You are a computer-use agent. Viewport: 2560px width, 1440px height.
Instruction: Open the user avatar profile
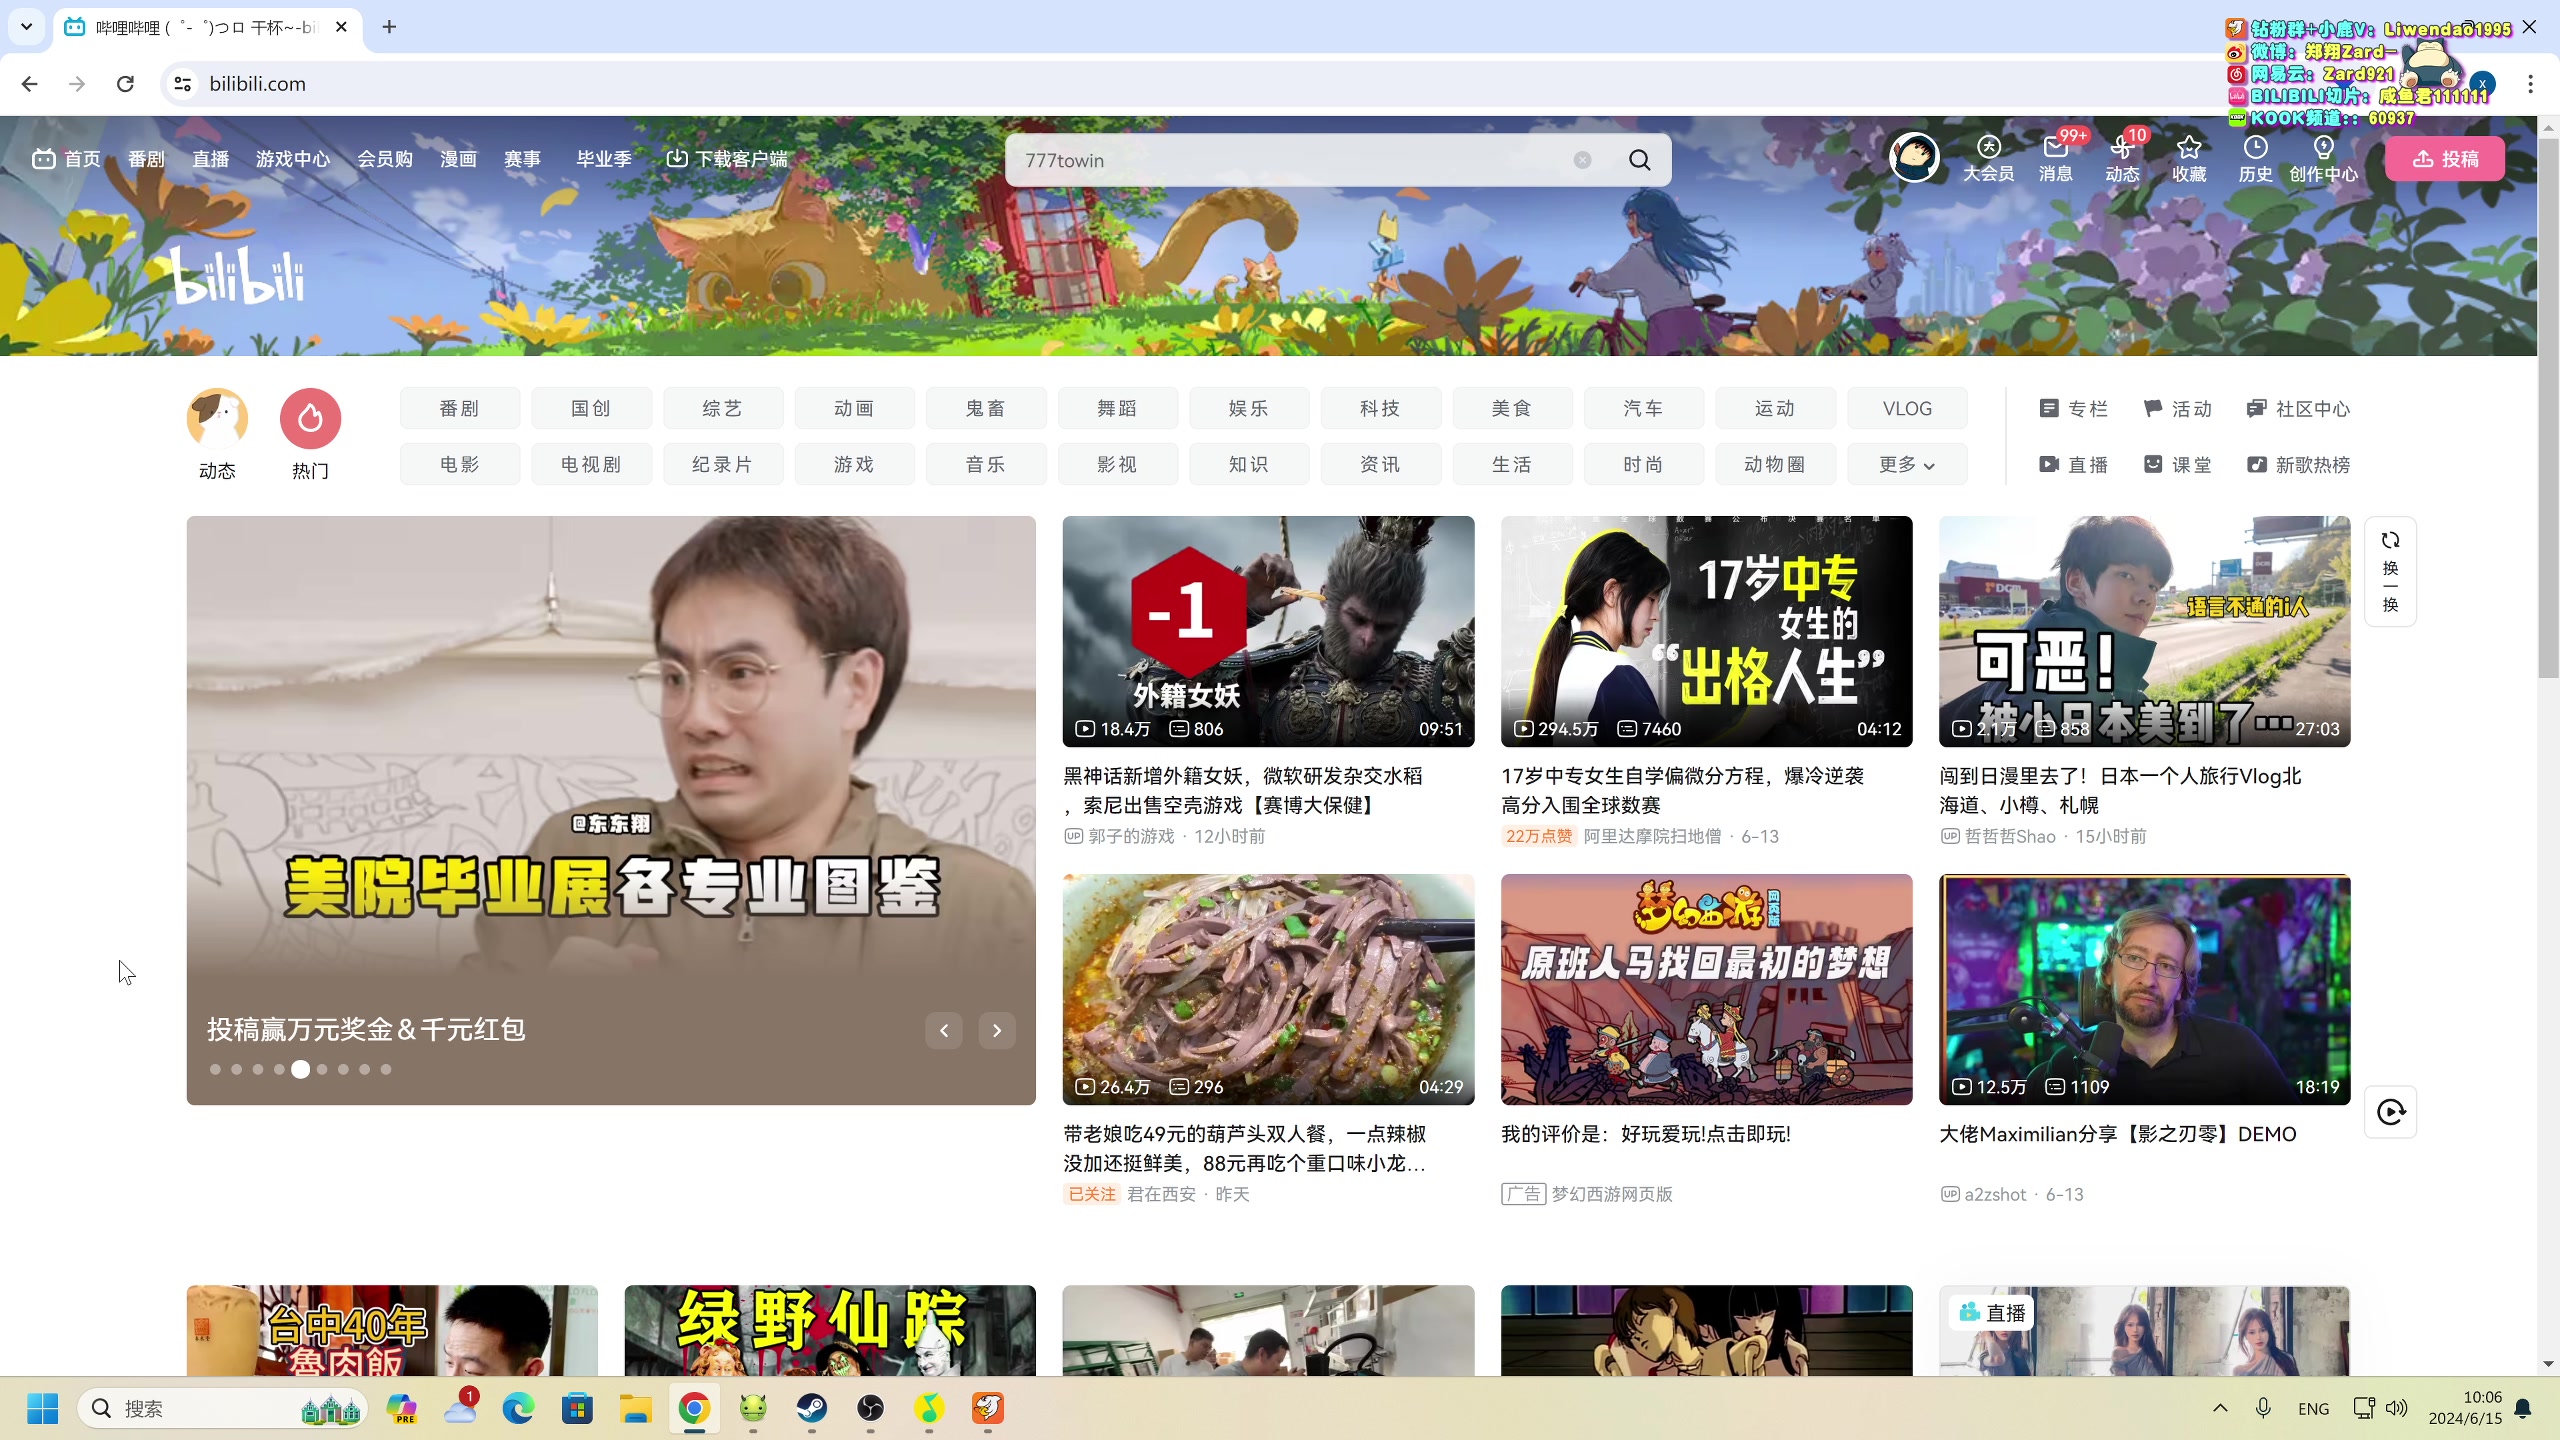[x=1914, y=158]
